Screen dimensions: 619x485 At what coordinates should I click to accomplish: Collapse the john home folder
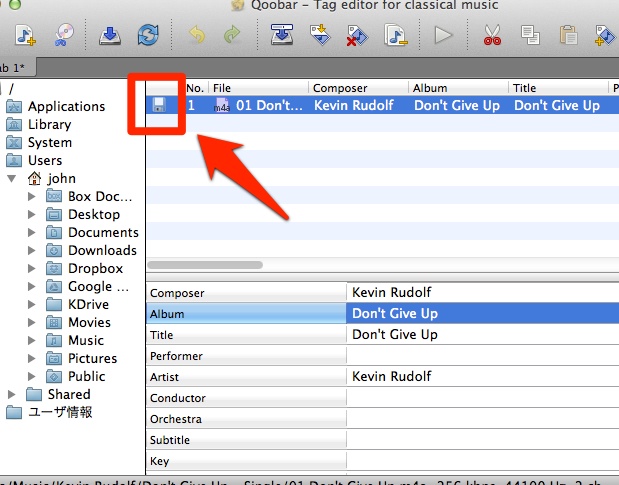[12, 179]
